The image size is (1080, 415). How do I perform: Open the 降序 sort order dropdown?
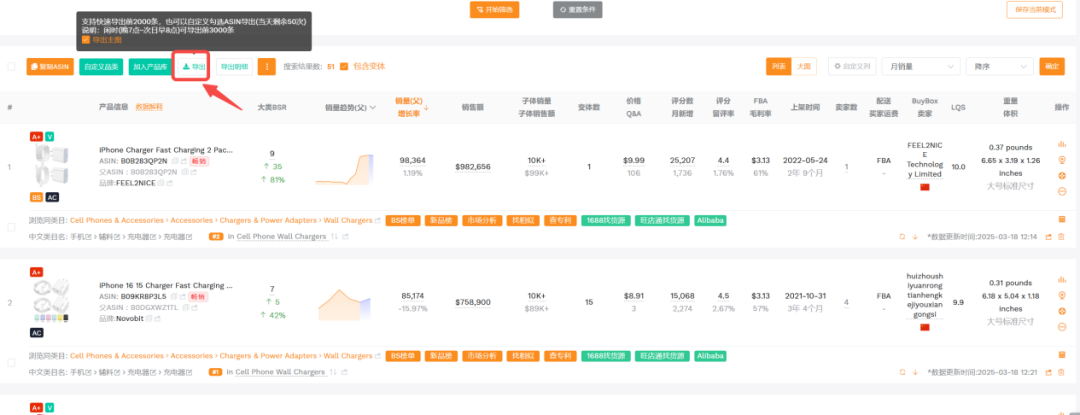[1000, 67]
